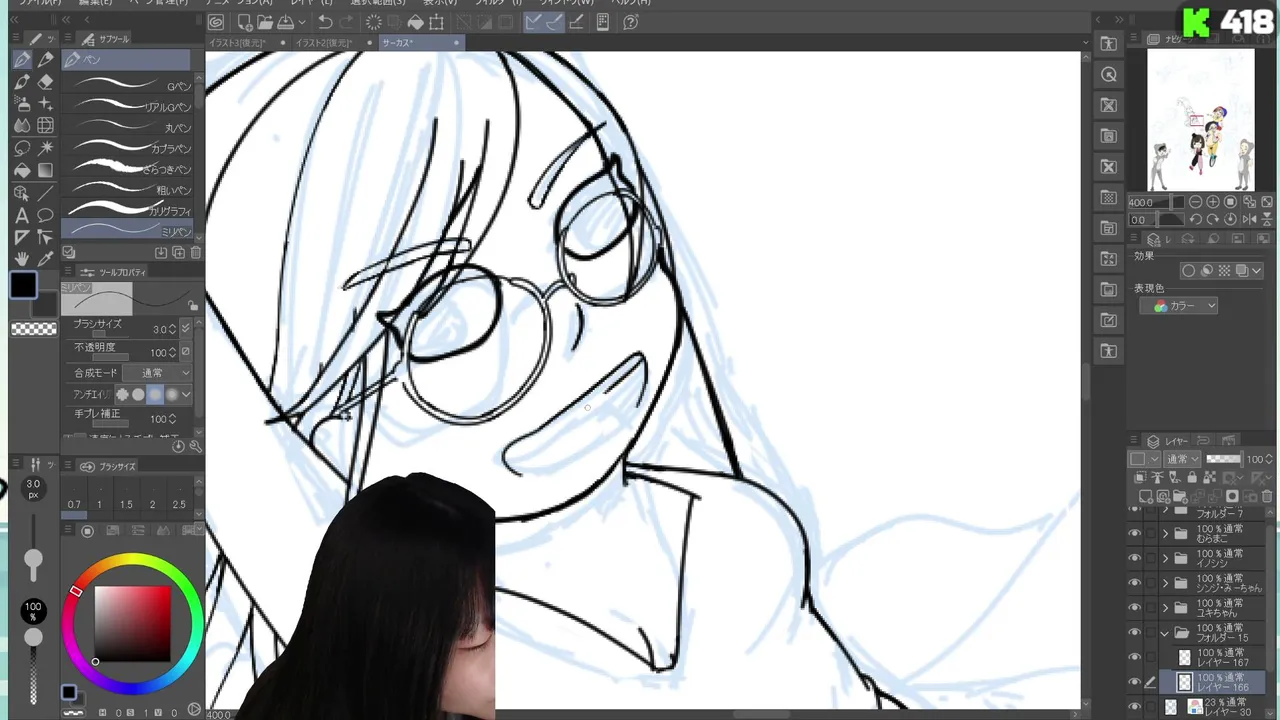Click the Open file folder icon

(x=265, y=22)
